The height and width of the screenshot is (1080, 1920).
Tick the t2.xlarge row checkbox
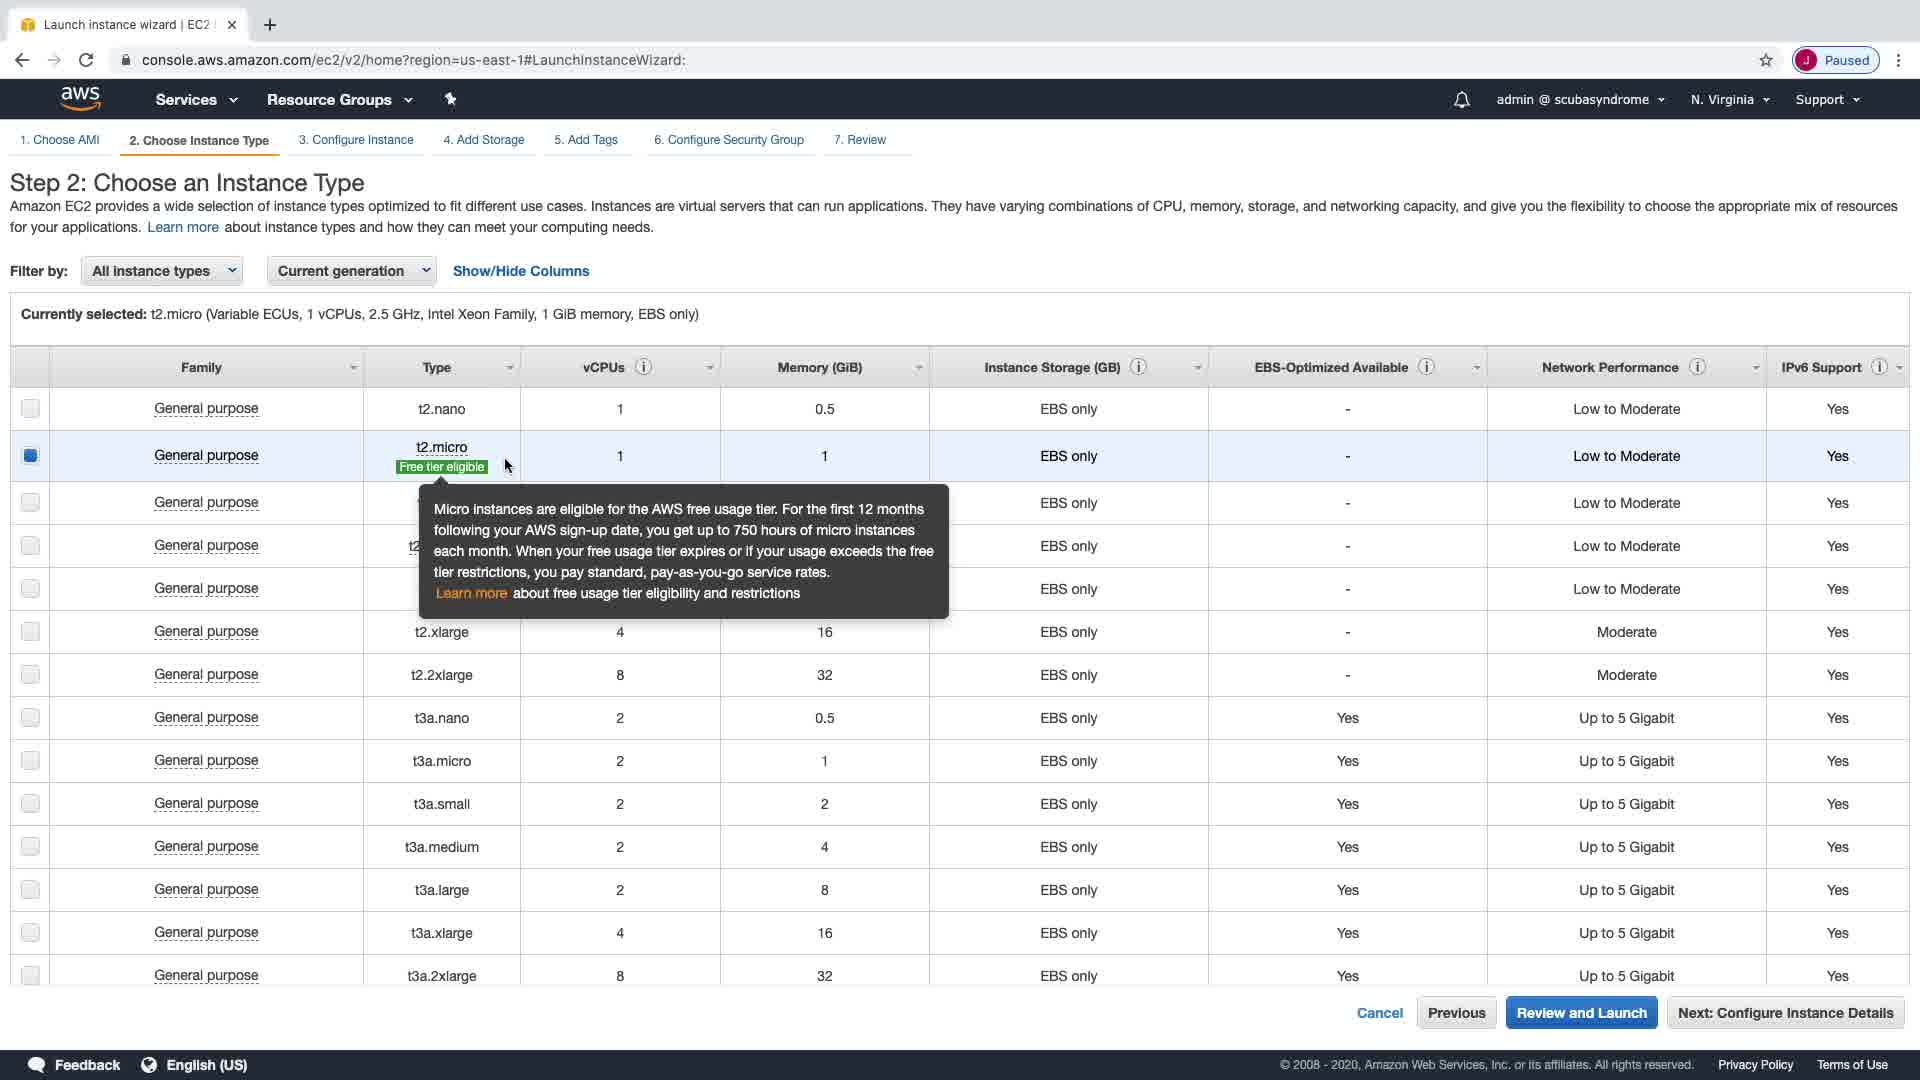tap(30, 631)
